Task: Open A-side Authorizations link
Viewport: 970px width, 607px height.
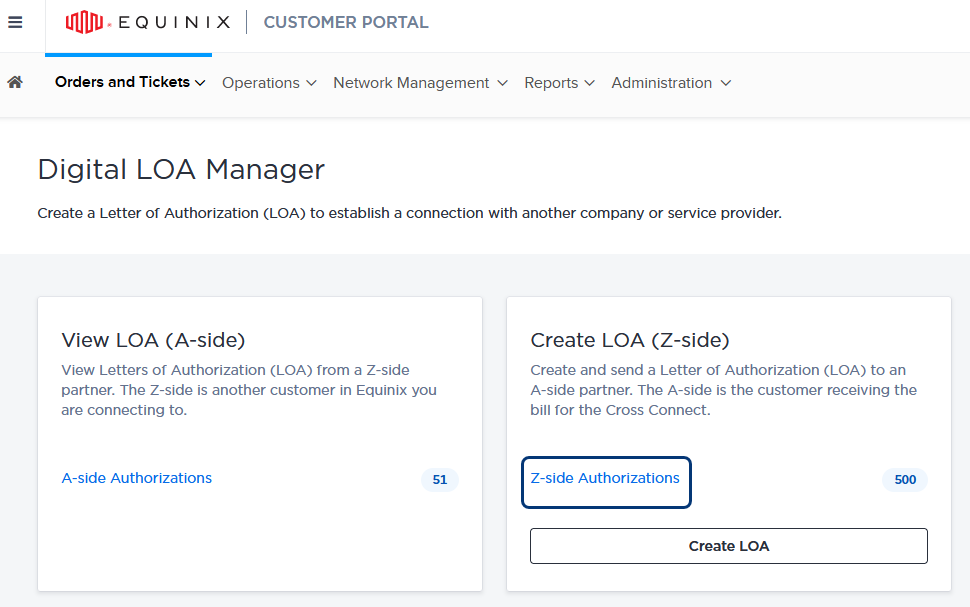Action: tap(137, 478)
